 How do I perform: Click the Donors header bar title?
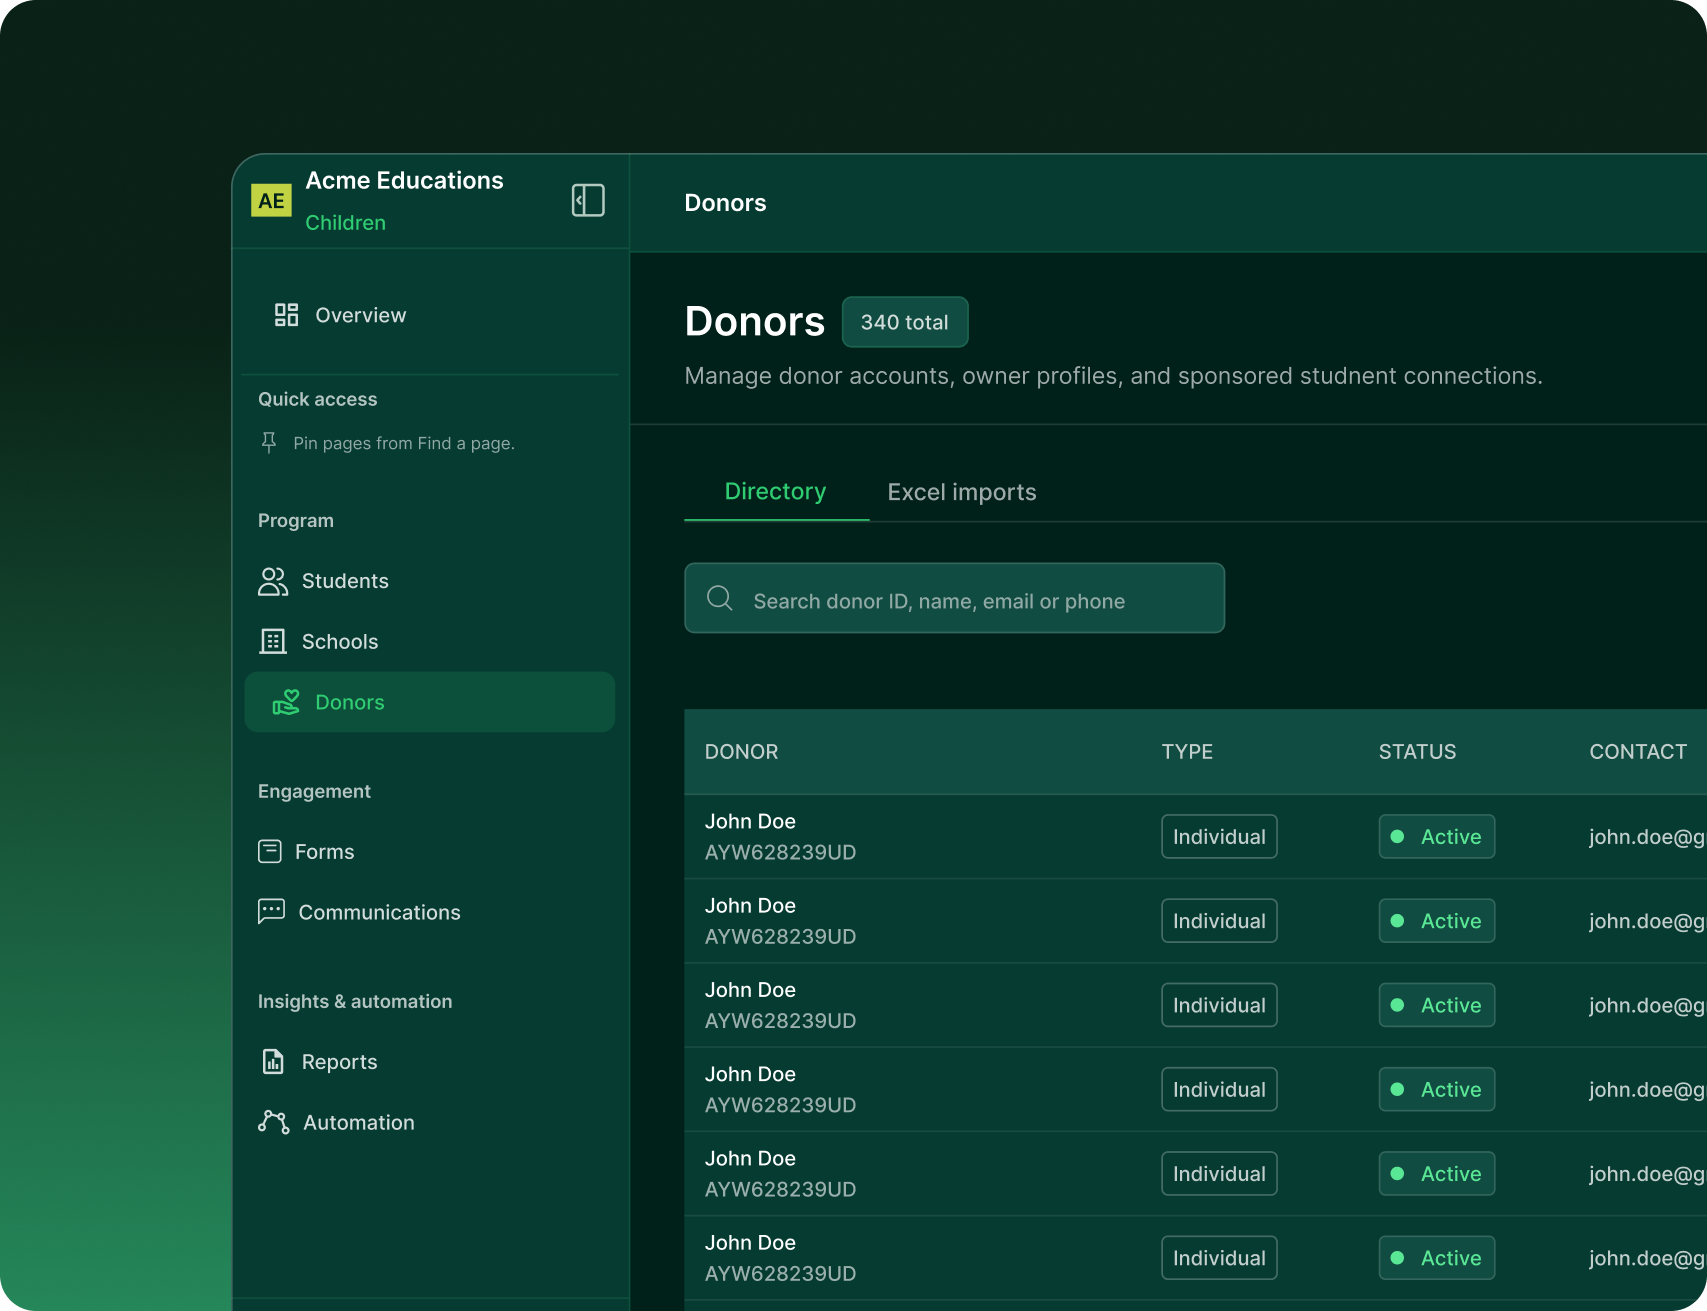(725, 203)
